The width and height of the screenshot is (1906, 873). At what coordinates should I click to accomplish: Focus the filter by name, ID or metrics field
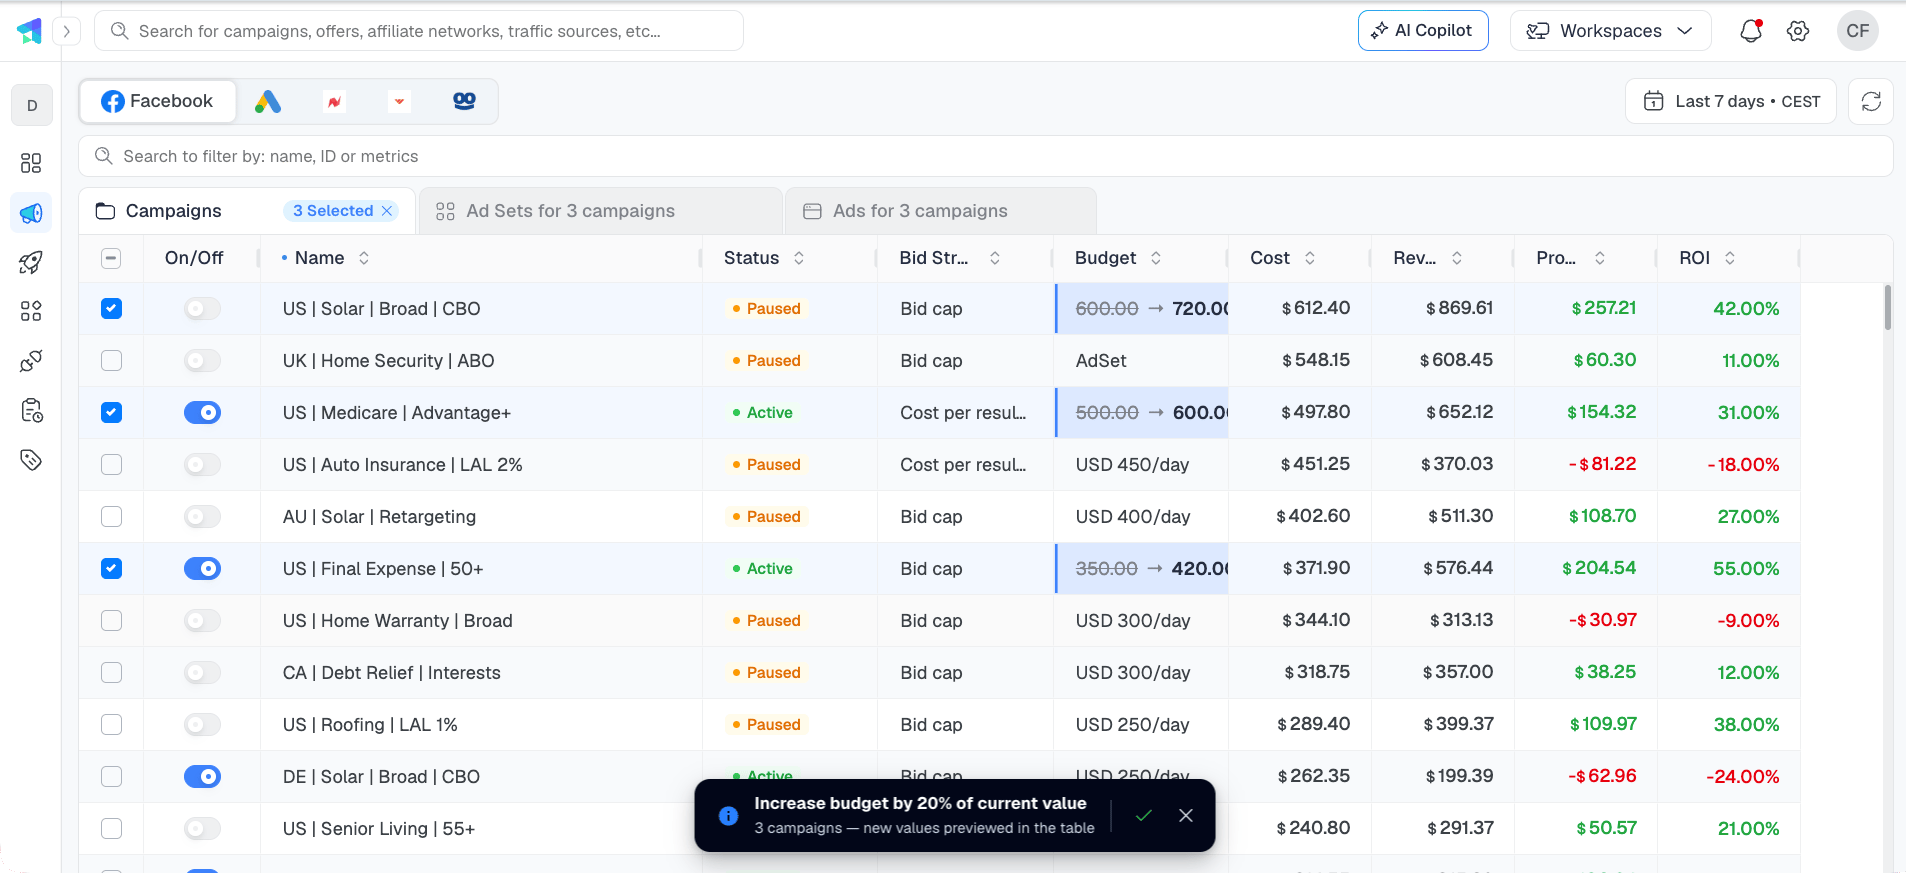click(x=985, y=156)
